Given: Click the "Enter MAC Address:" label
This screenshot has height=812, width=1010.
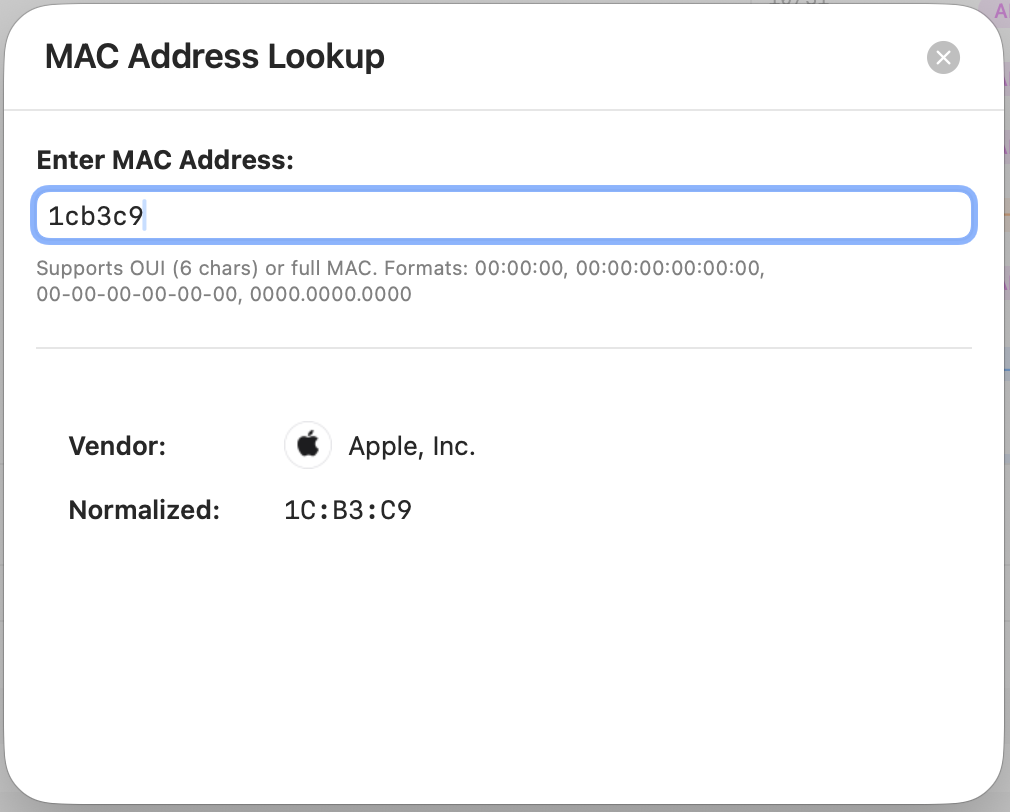Looking at the screenshot, I should point(165,160).
